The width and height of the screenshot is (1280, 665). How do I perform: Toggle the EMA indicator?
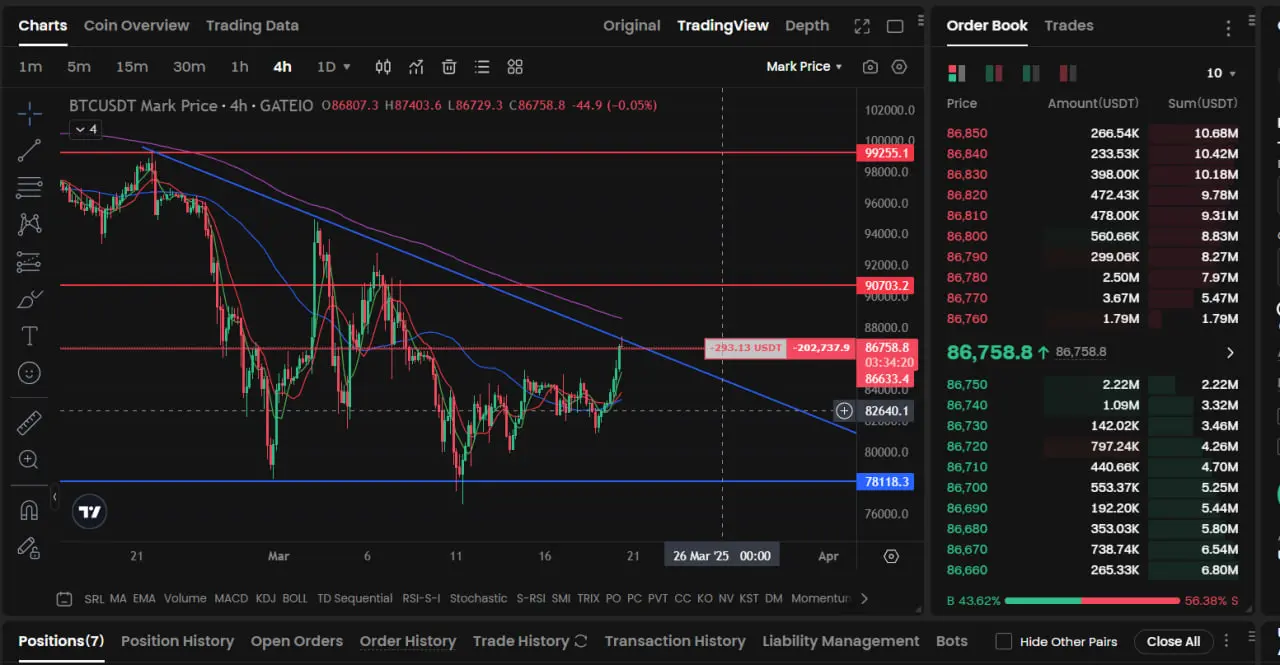click(144, 598)
